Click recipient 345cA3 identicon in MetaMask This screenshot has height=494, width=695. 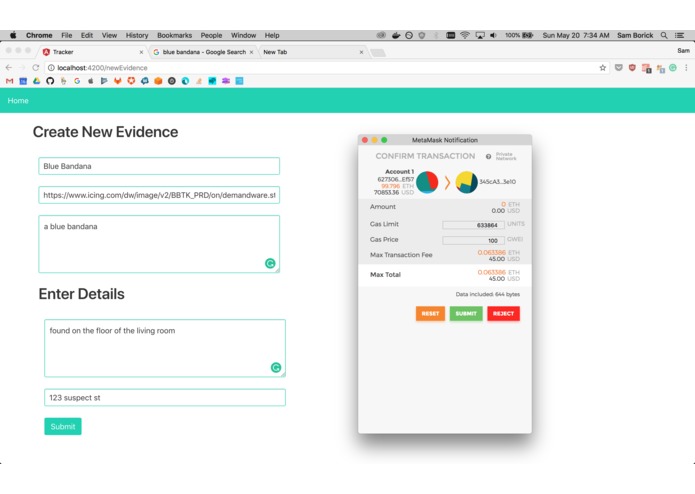click(x=467, y=182)
